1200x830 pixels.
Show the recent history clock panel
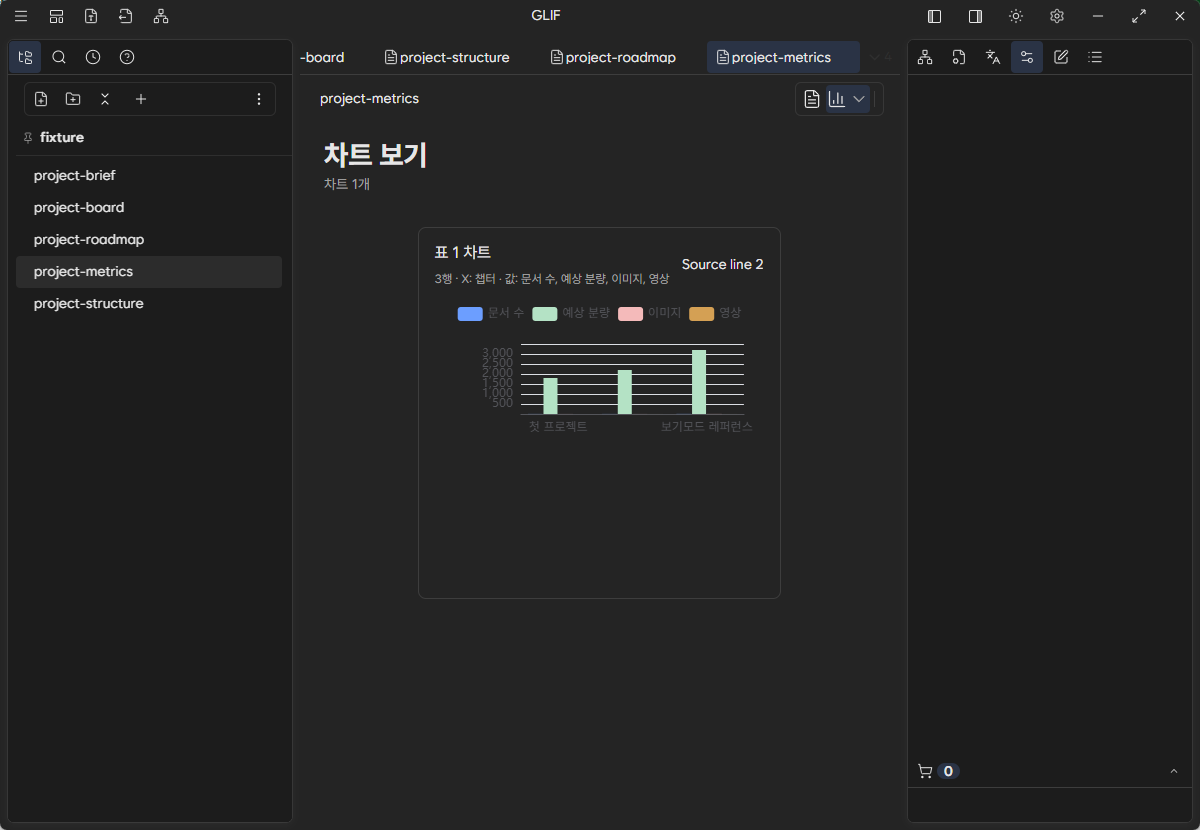(93, 57)
